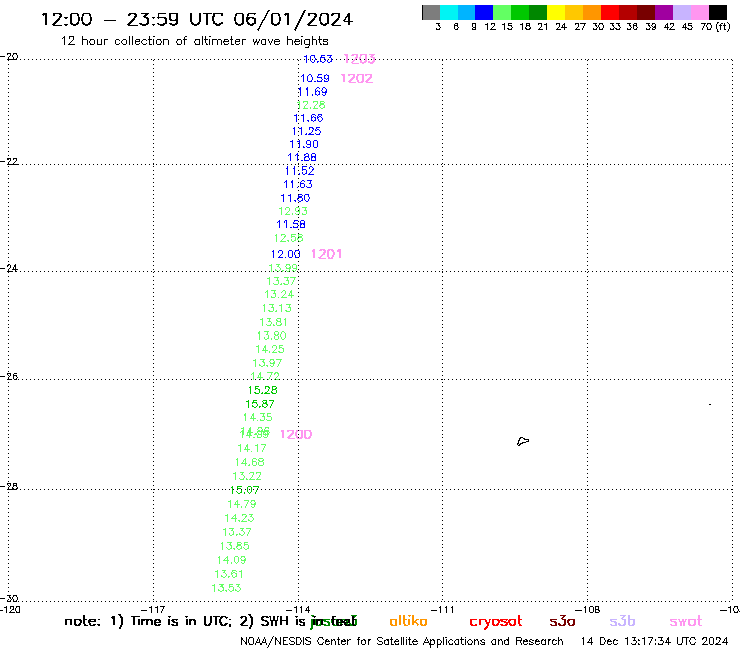Click the 's3b' satellite legend label
This screenshot has width=740, height=650.
tap(622, 621)
